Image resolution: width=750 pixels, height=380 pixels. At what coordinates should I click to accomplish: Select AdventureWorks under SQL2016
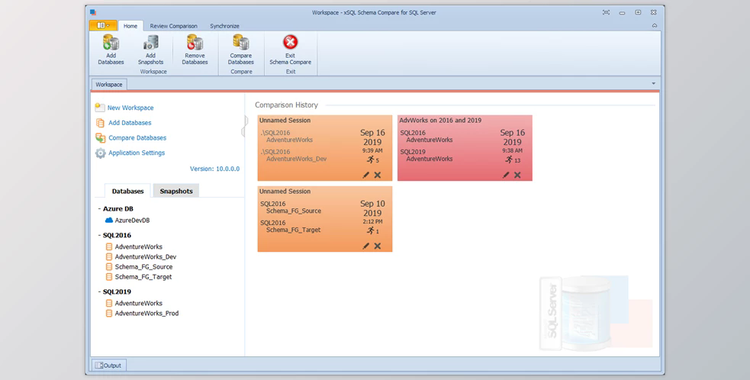pos(138,246)
